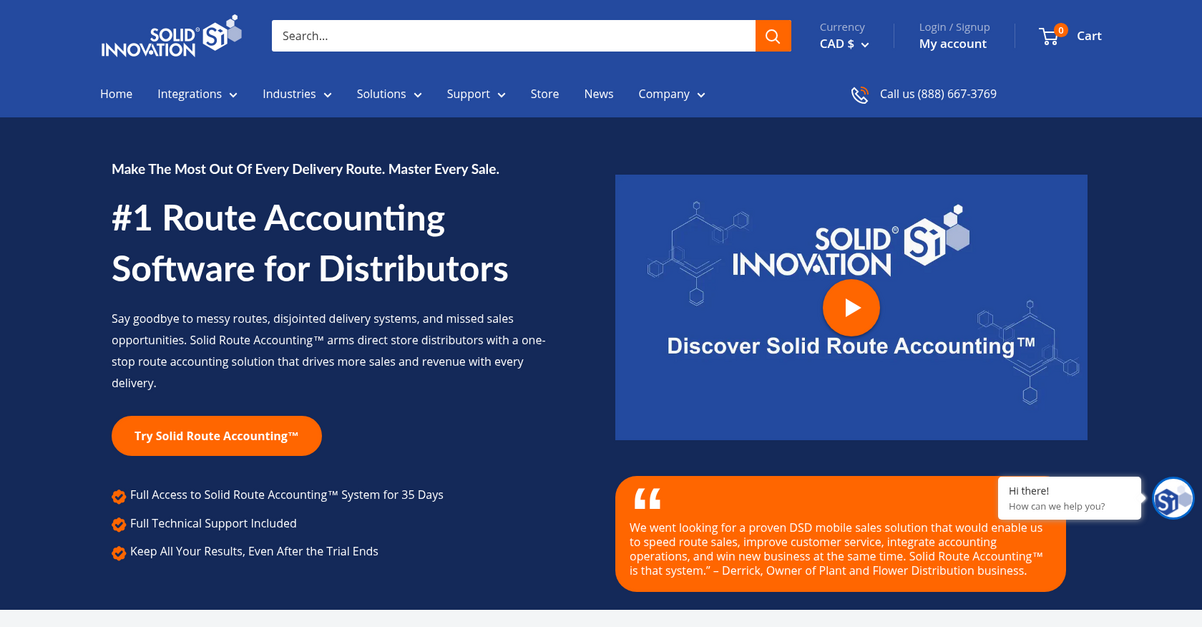The width and height of the screenshot is (1202, 627).
Task: Click the large quotation mark icon in testimonial
Action: (647, 498)
